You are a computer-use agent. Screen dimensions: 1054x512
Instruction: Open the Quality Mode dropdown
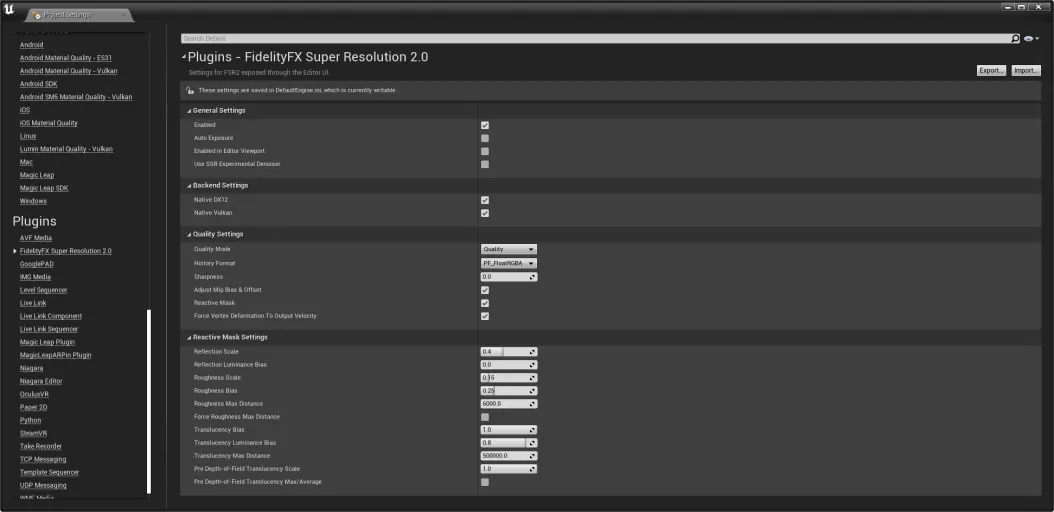(508, 249)
